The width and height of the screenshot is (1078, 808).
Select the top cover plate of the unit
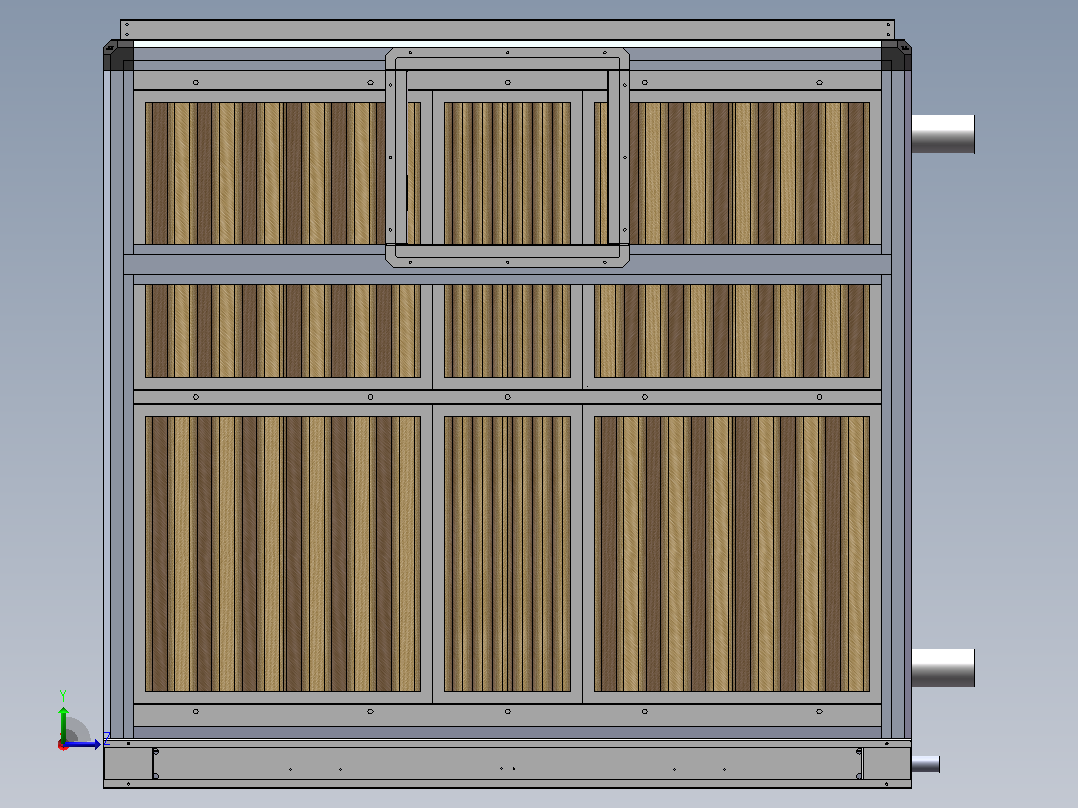[507, 30]
